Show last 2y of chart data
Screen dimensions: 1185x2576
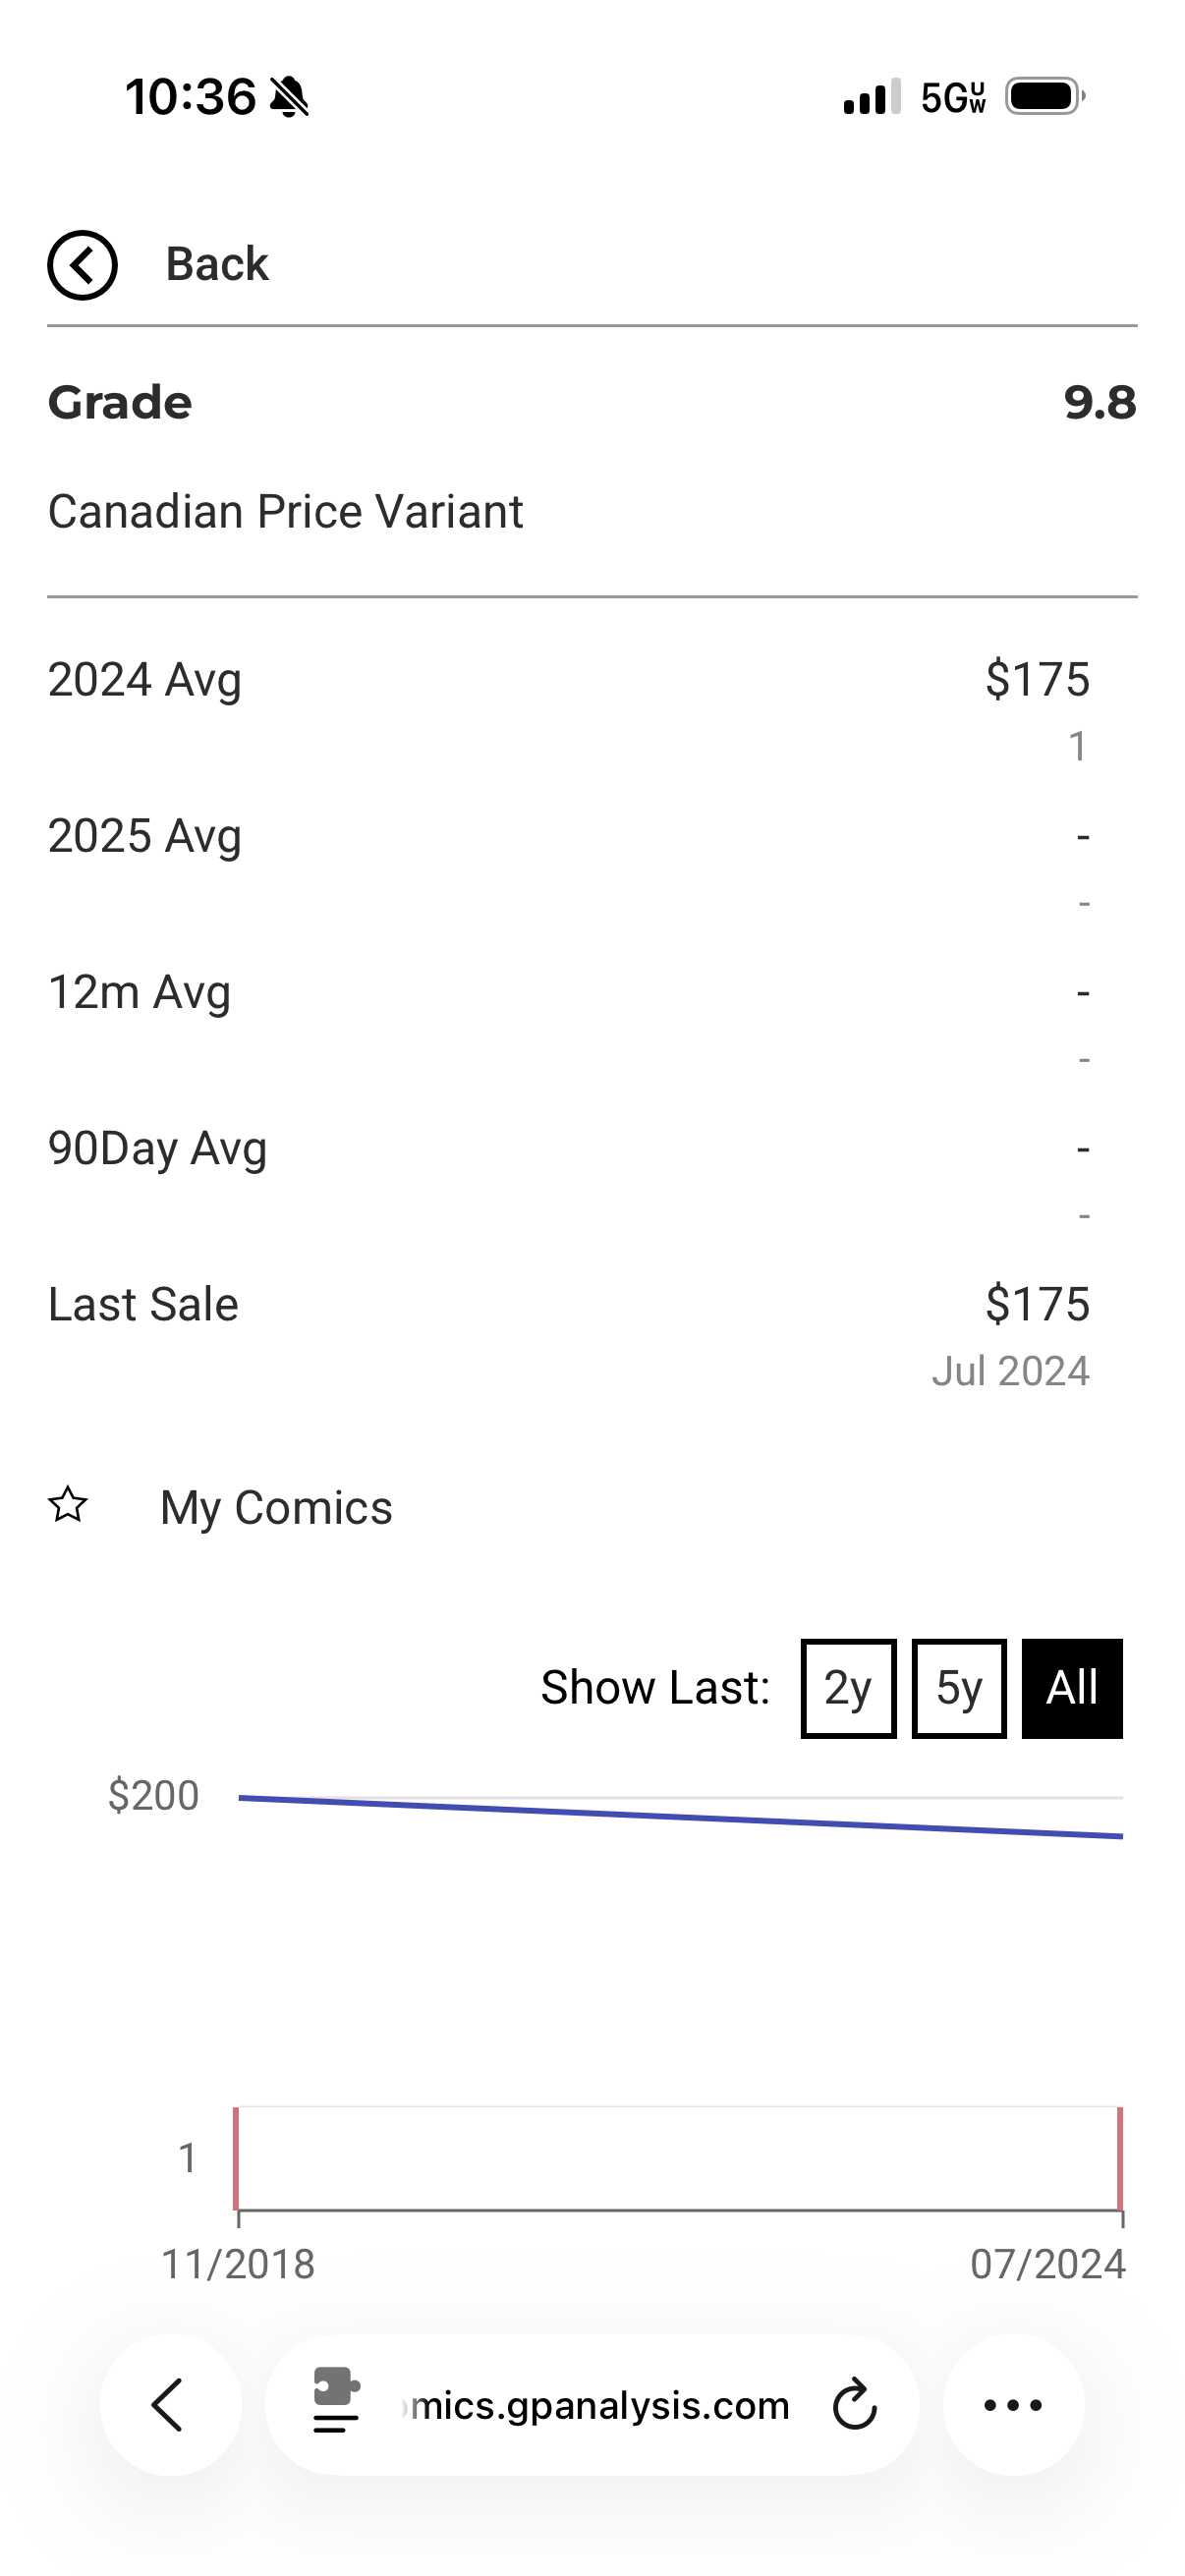(847, 1688)
